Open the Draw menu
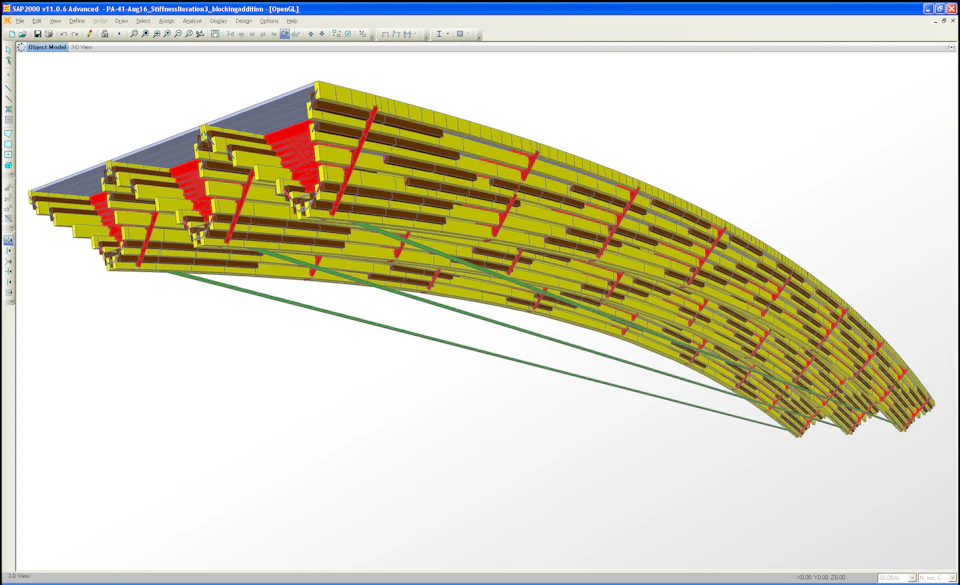The image size is (960, 585). coord(121,21)
